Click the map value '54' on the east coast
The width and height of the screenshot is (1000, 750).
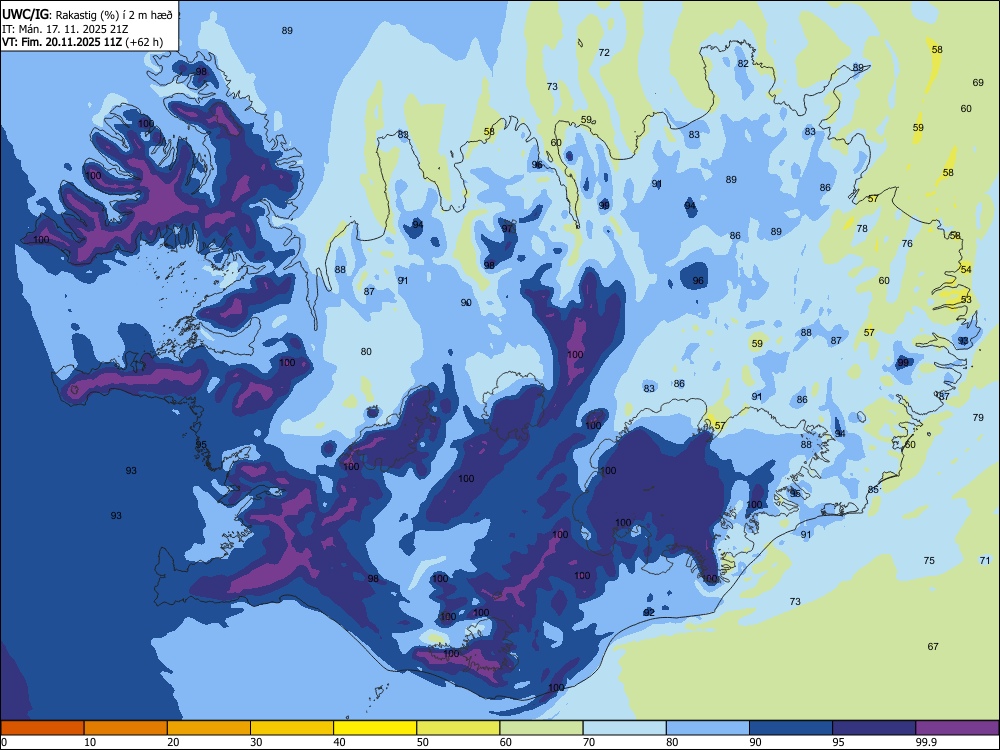click(966, 269)
